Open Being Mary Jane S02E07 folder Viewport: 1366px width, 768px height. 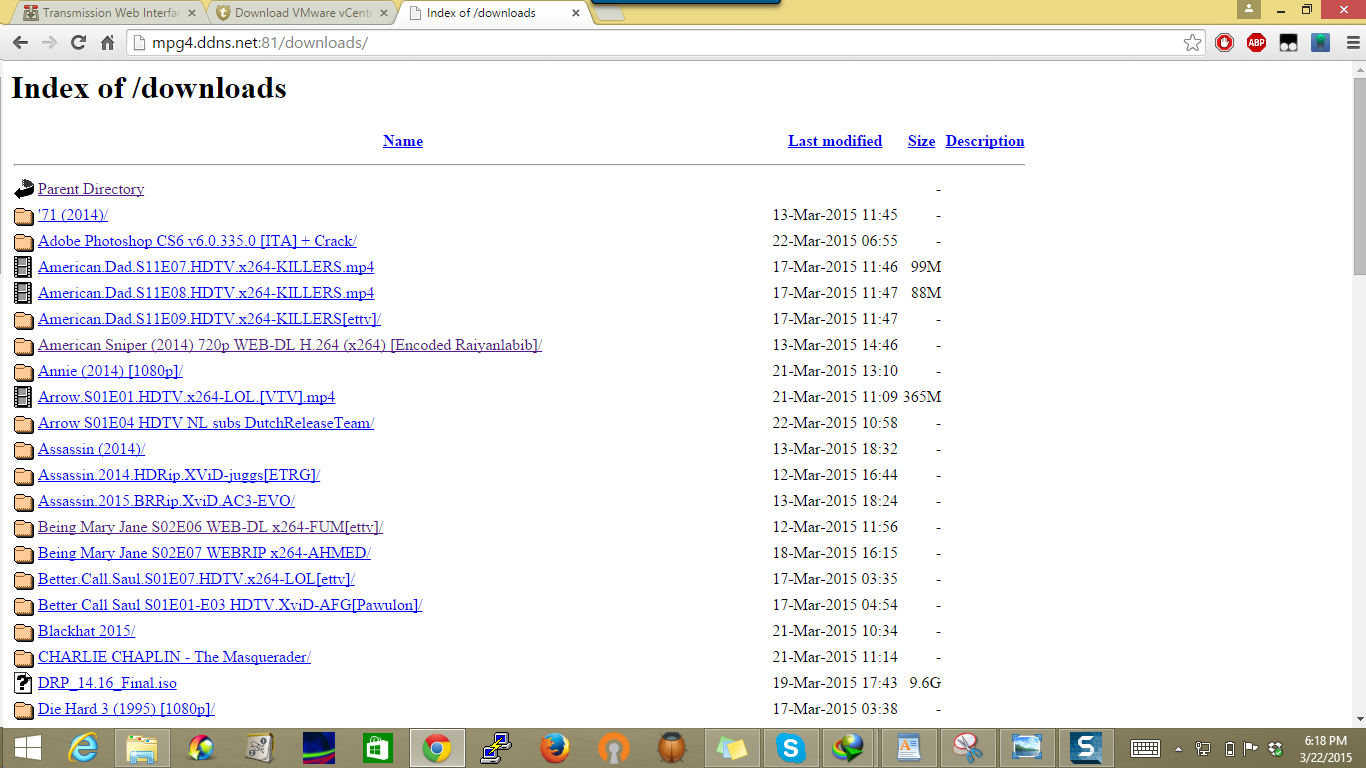[204, 553]
